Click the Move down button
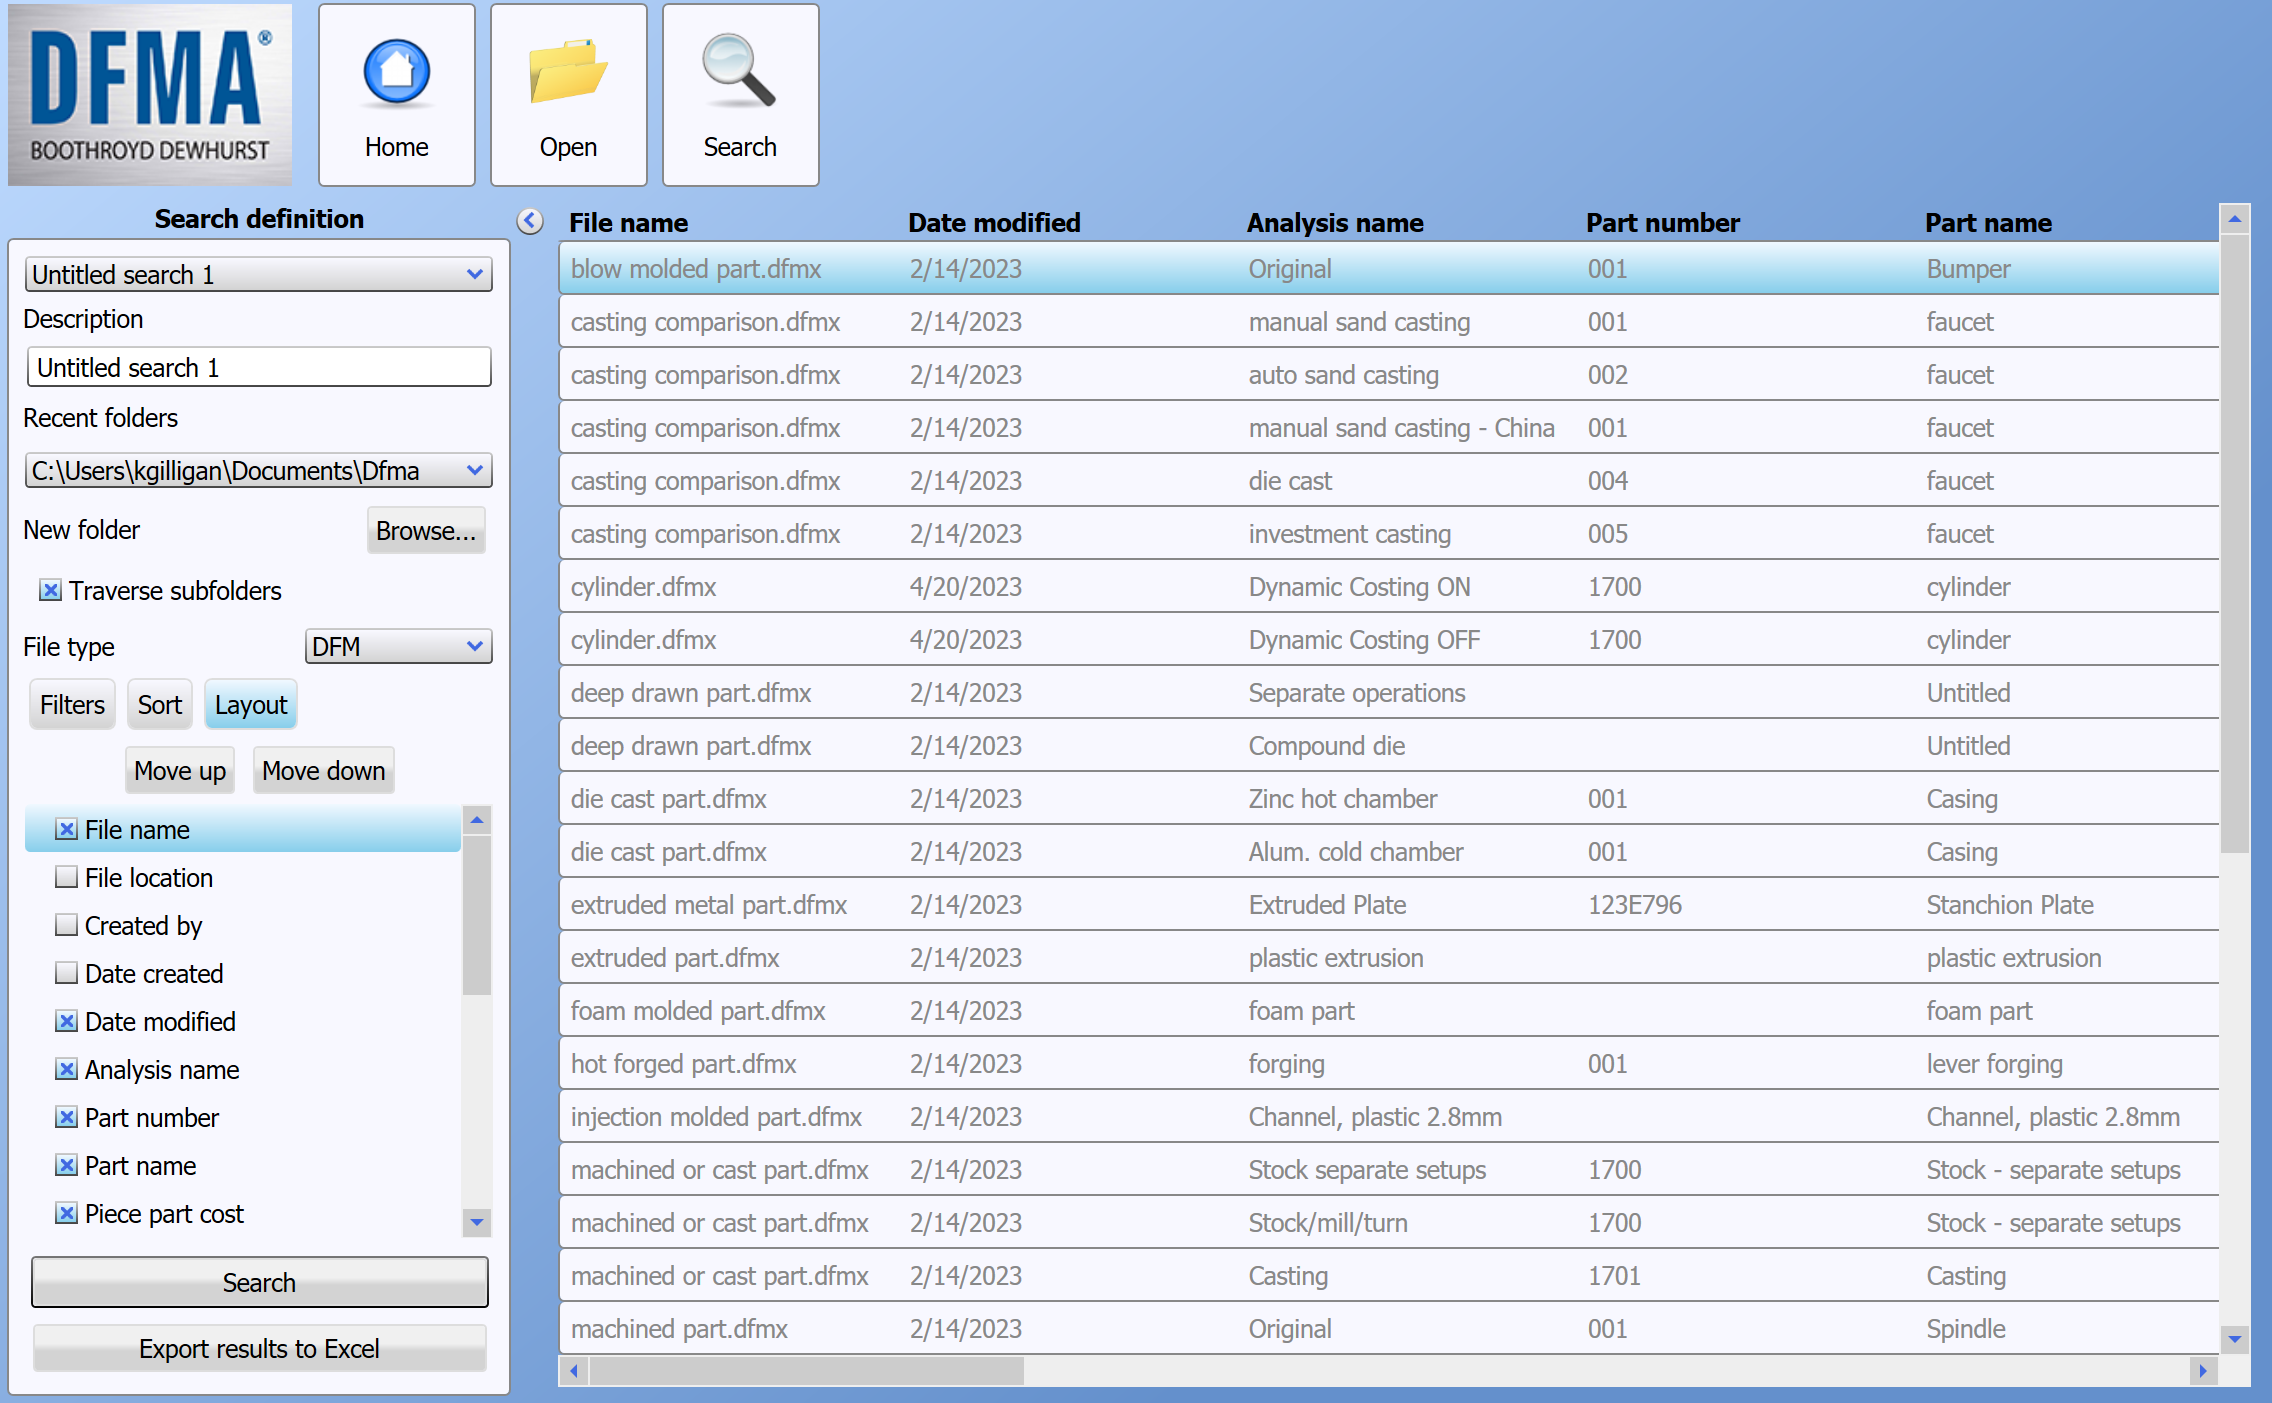This screenshot has height=1403, width=2272. pyautogui.click(x=324, y=770)
